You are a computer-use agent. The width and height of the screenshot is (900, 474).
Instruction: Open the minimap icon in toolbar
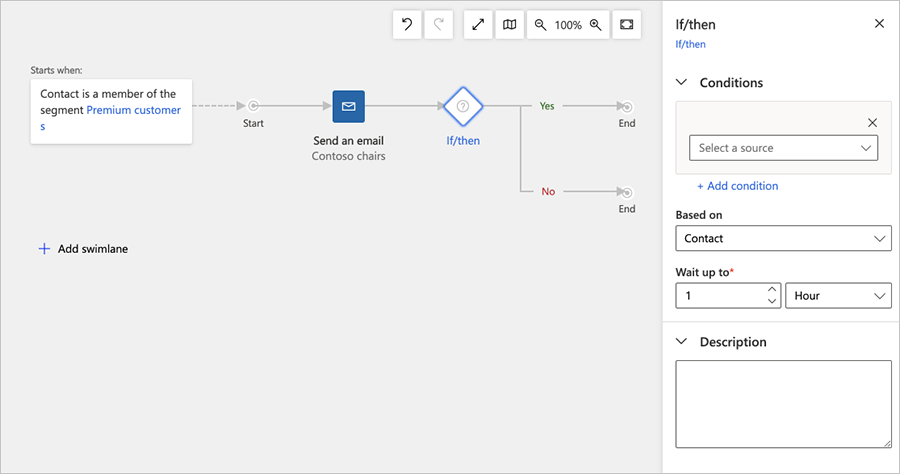point(510,25)
